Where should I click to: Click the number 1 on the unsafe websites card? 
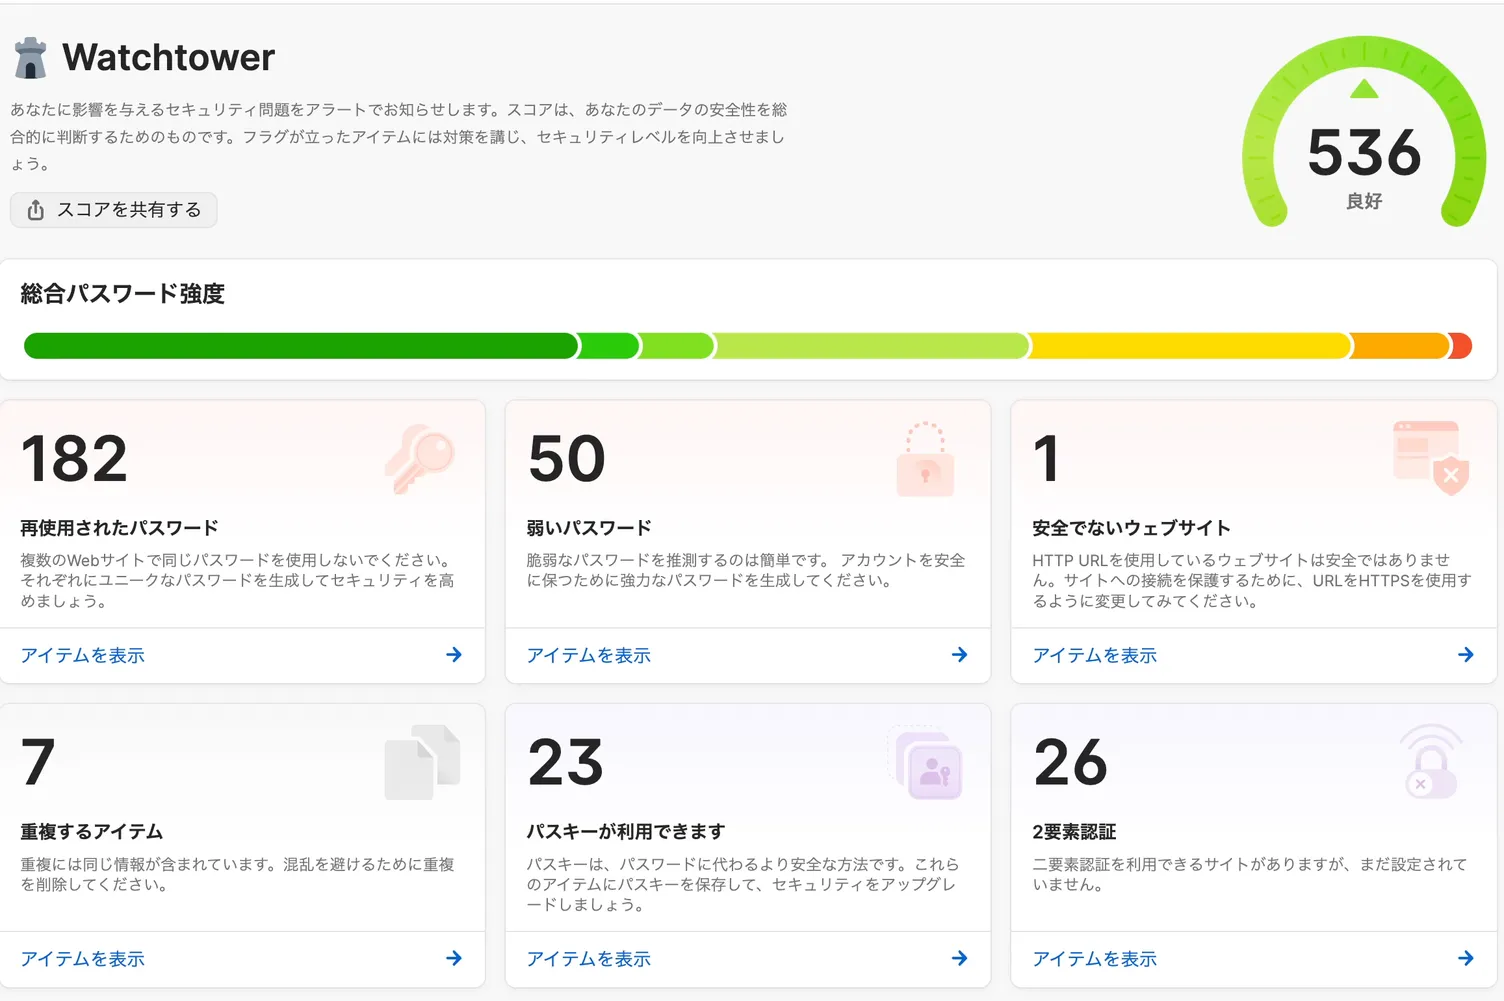point(1046,459)
